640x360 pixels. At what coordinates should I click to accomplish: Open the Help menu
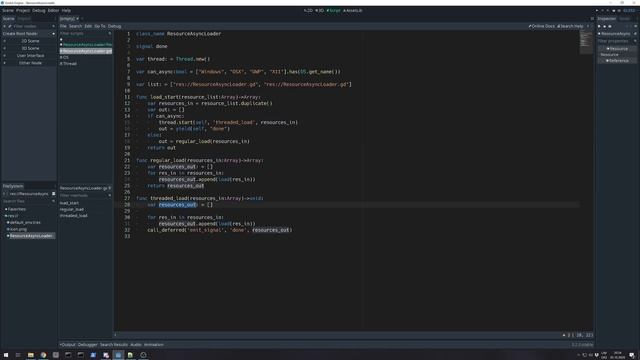click(66, 11)
